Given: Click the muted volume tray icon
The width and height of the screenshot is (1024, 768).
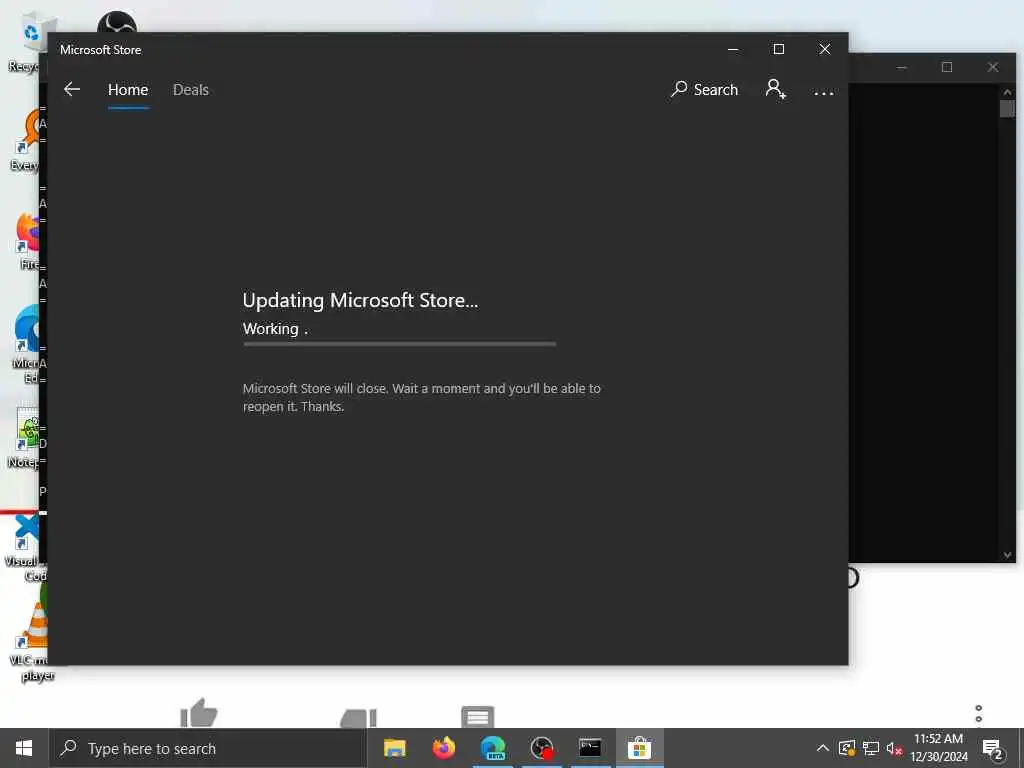Looking at the screenshot, I should (x=894, y=748).
